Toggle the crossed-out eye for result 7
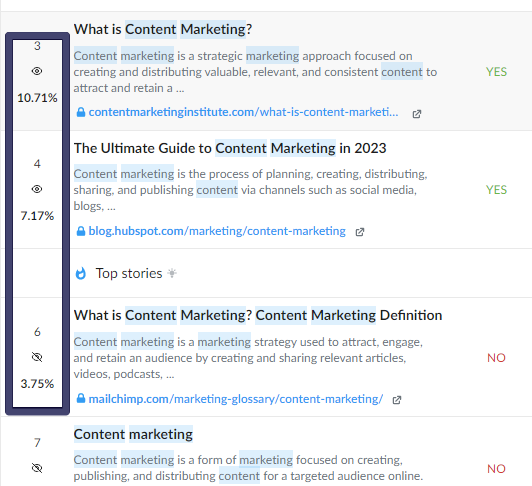 [x=37, y=468]
